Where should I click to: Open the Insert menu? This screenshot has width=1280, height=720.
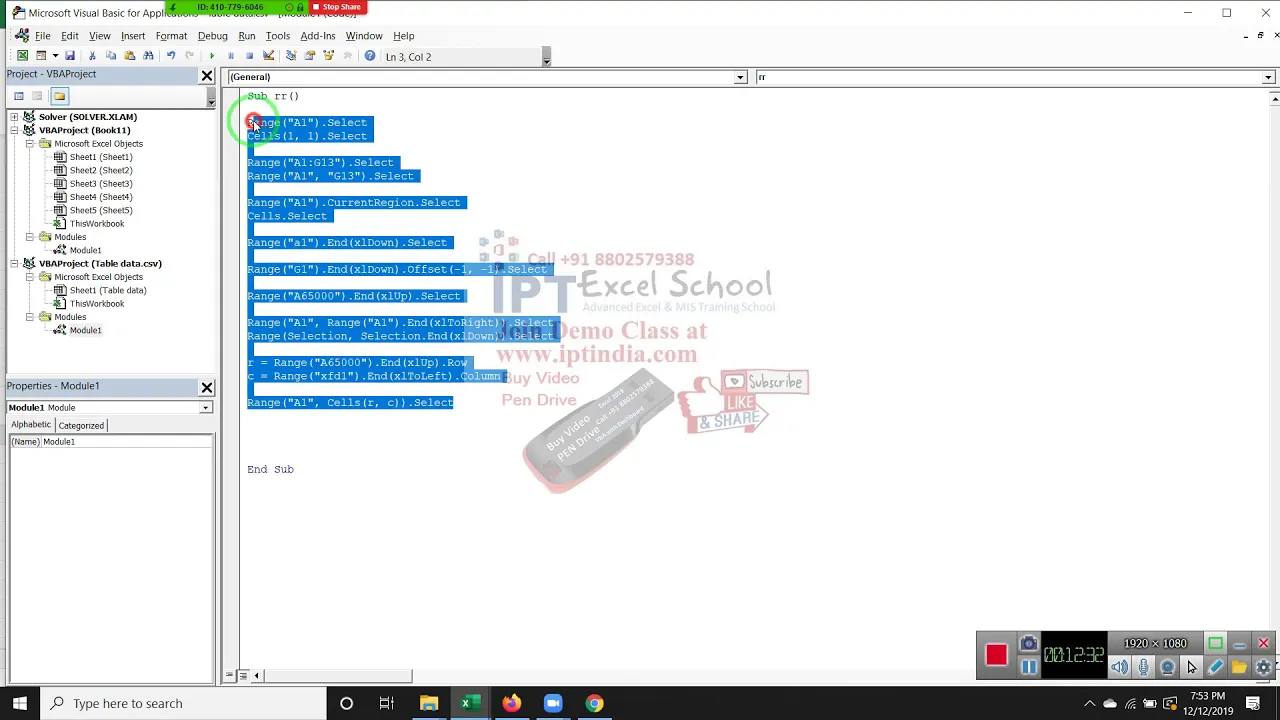[133, 36]
